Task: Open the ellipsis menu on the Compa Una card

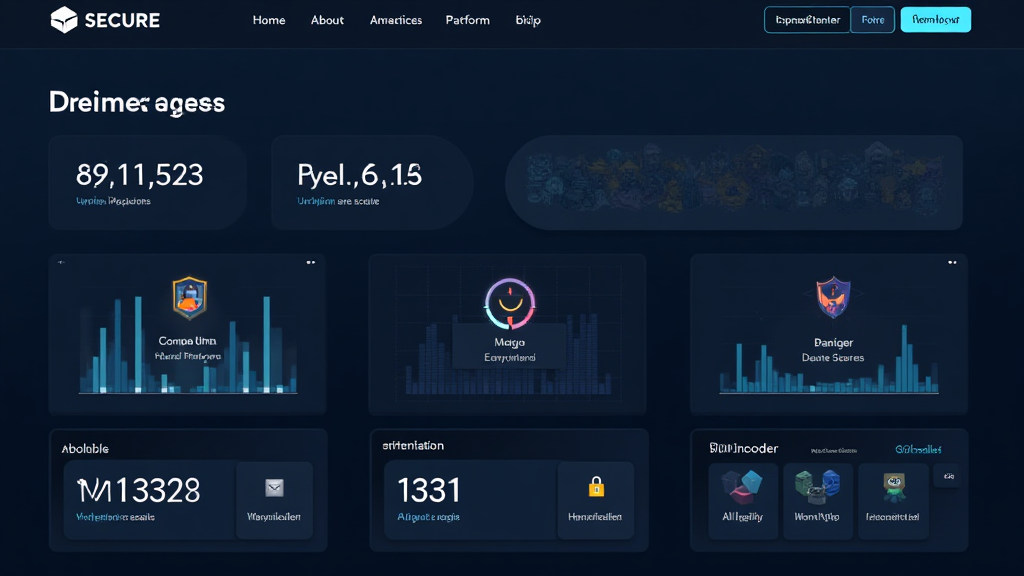Action: pos(311,261)
